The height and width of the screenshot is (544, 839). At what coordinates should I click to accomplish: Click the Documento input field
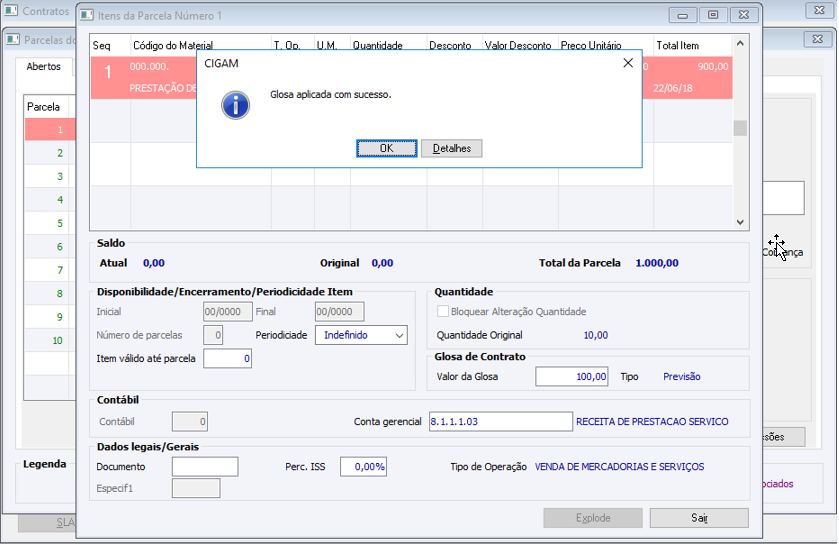coord(205,466)
